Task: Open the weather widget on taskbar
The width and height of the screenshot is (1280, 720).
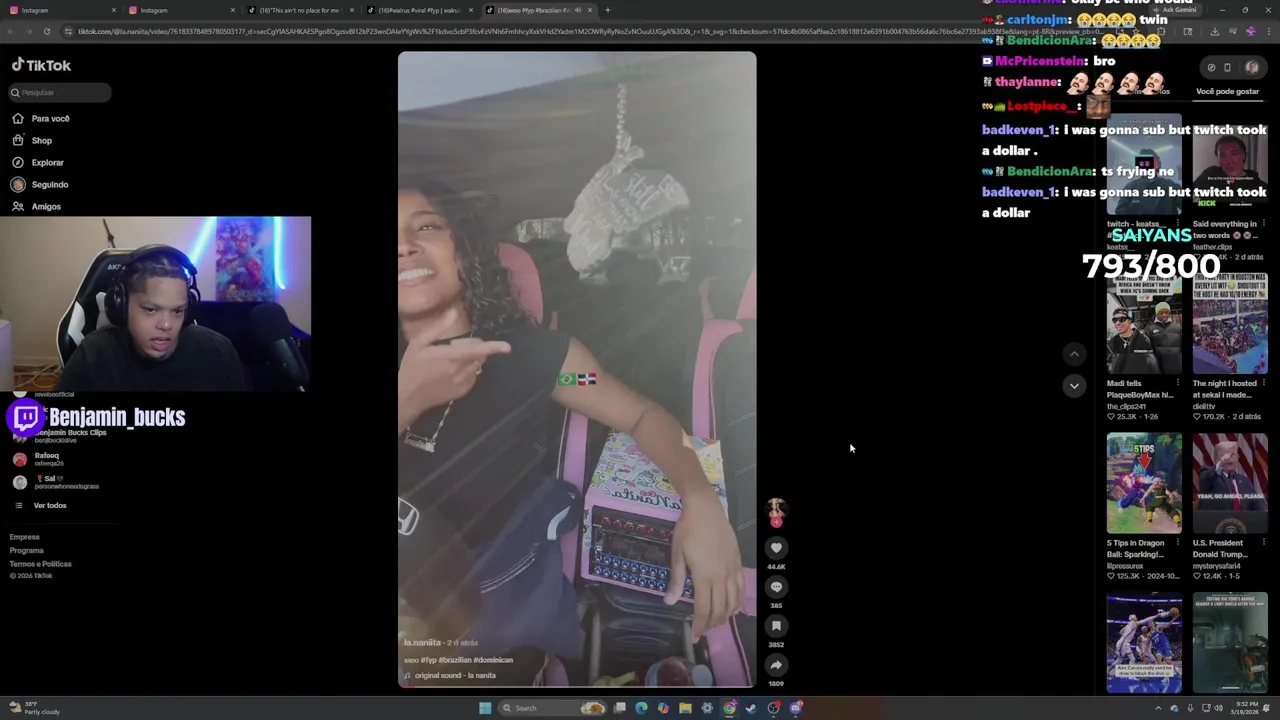Action: click(35, 708)
